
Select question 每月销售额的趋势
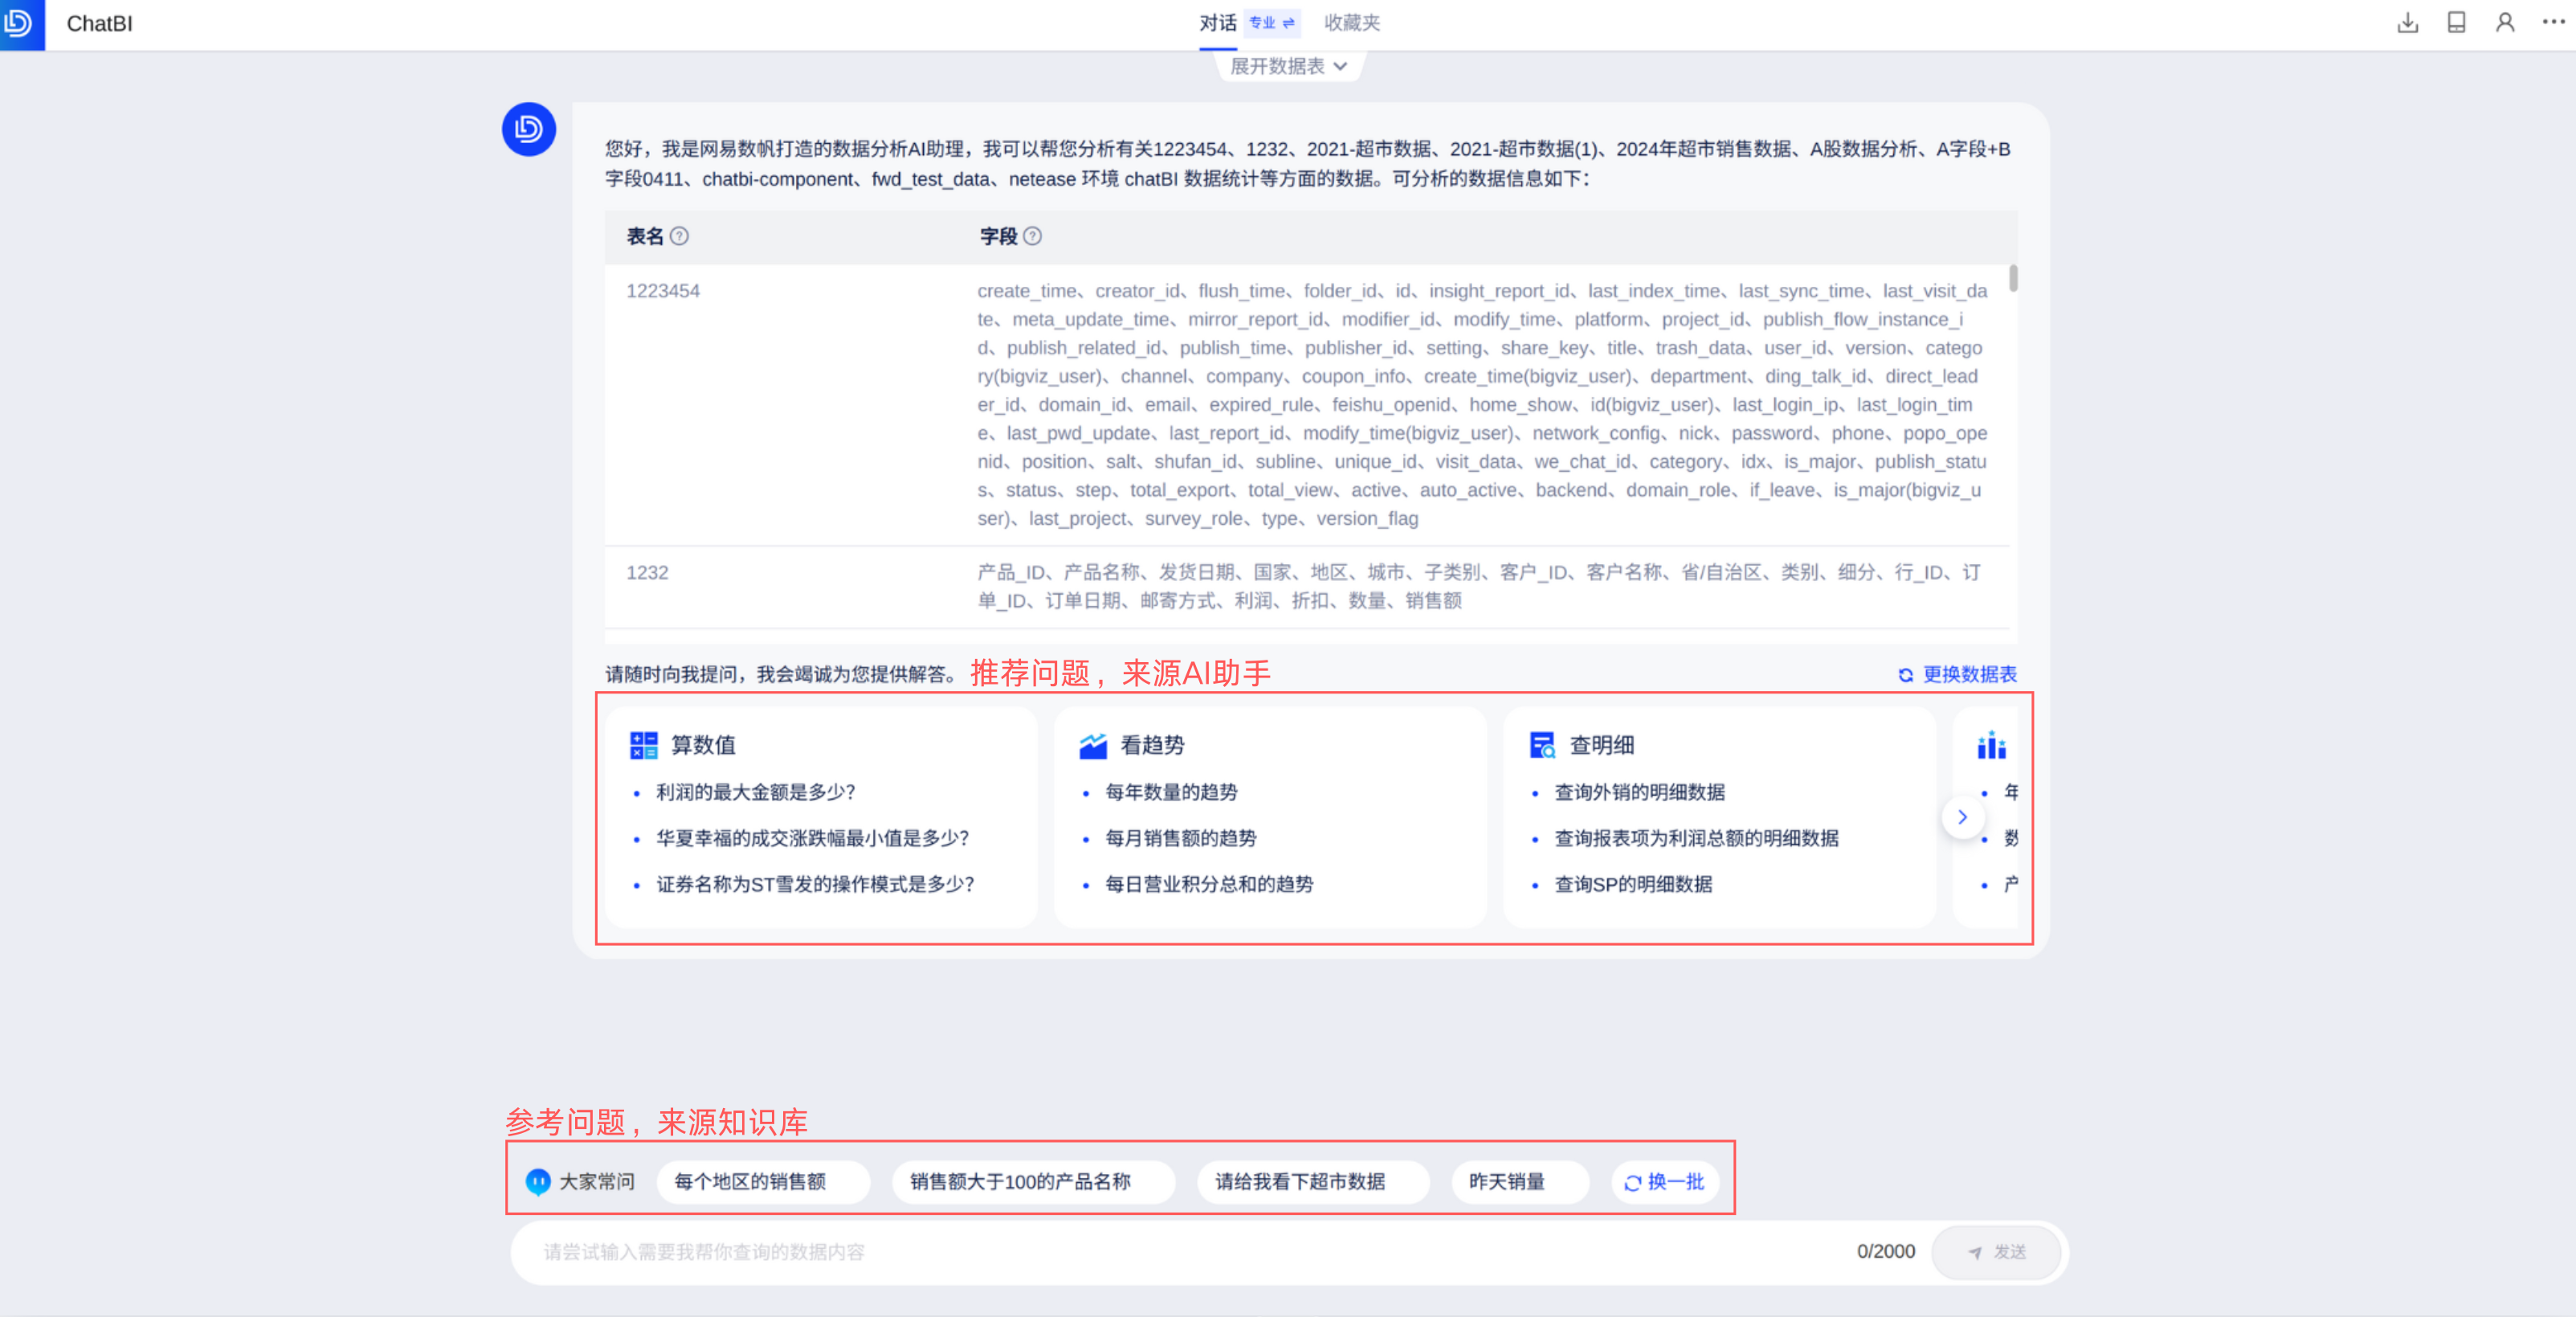(1180, 838)
